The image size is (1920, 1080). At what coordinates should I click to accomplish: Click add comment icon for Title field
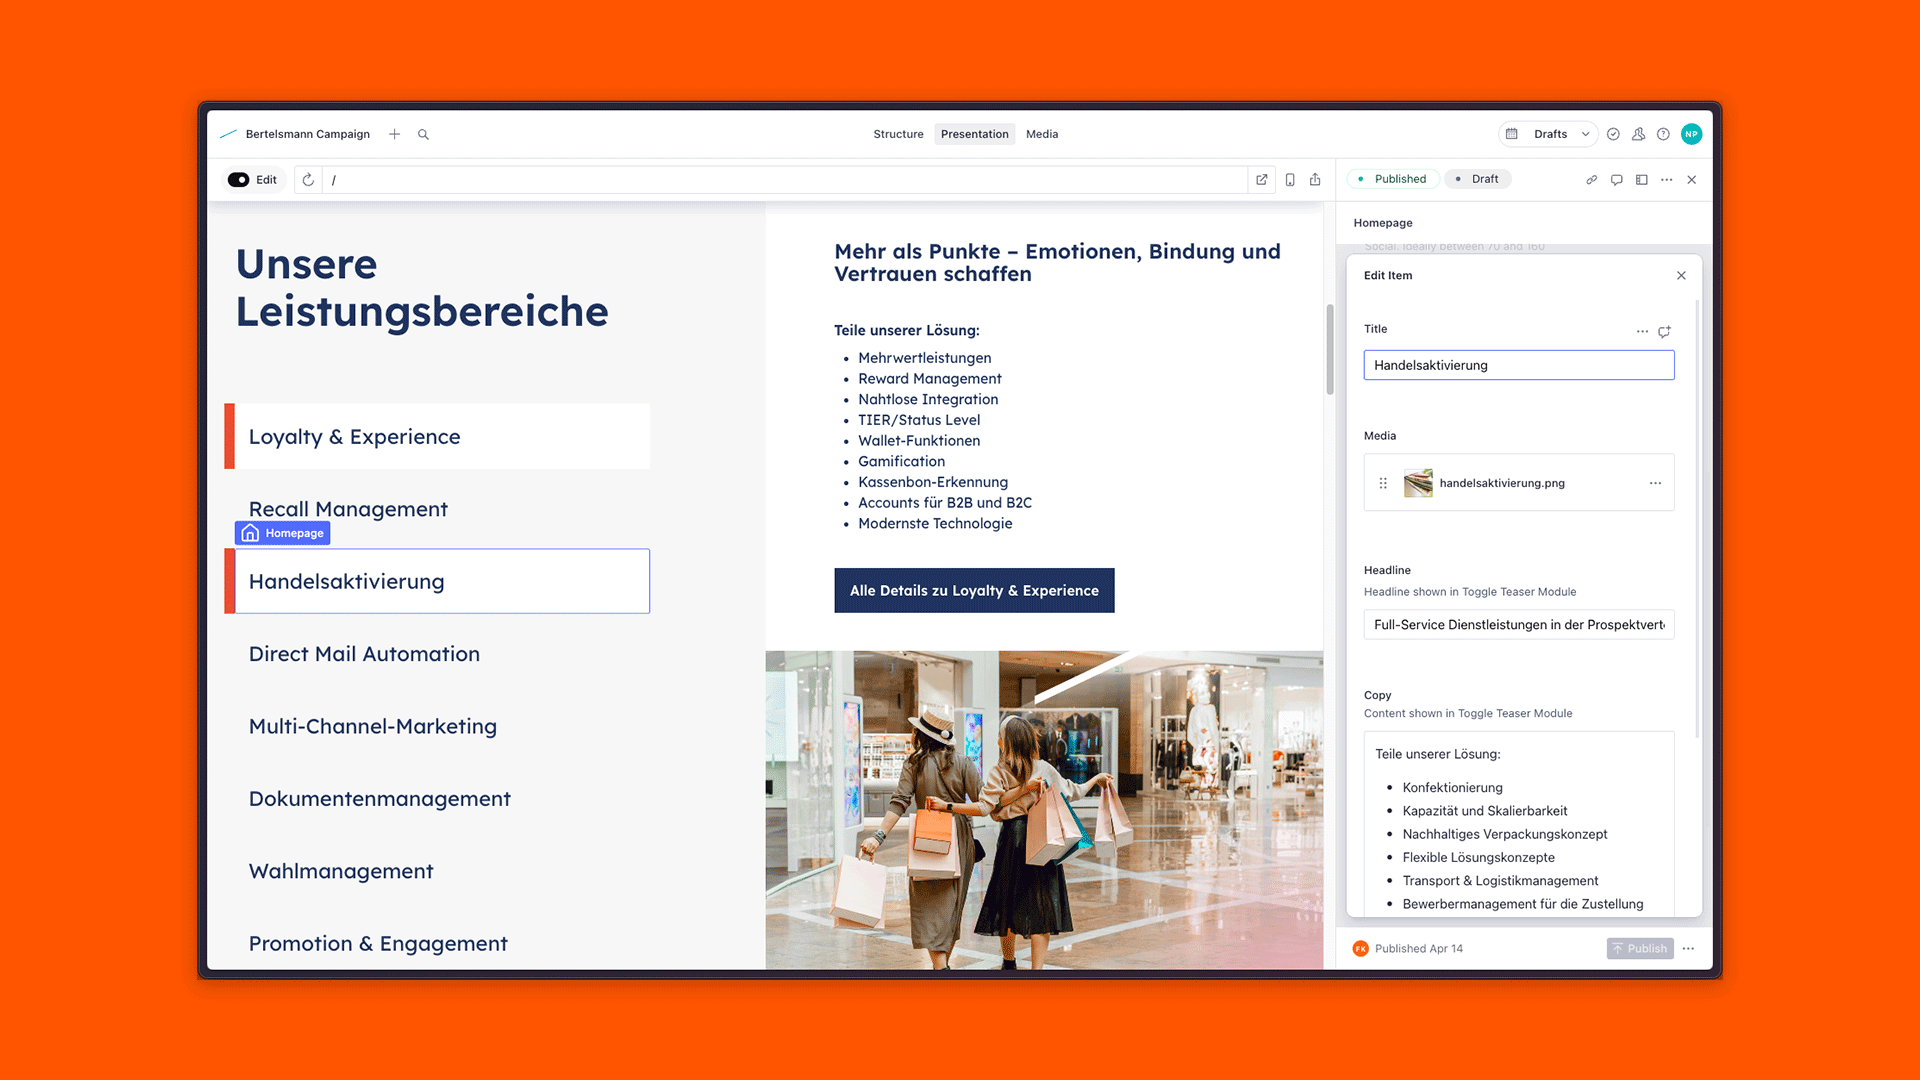coord(1664,331)
